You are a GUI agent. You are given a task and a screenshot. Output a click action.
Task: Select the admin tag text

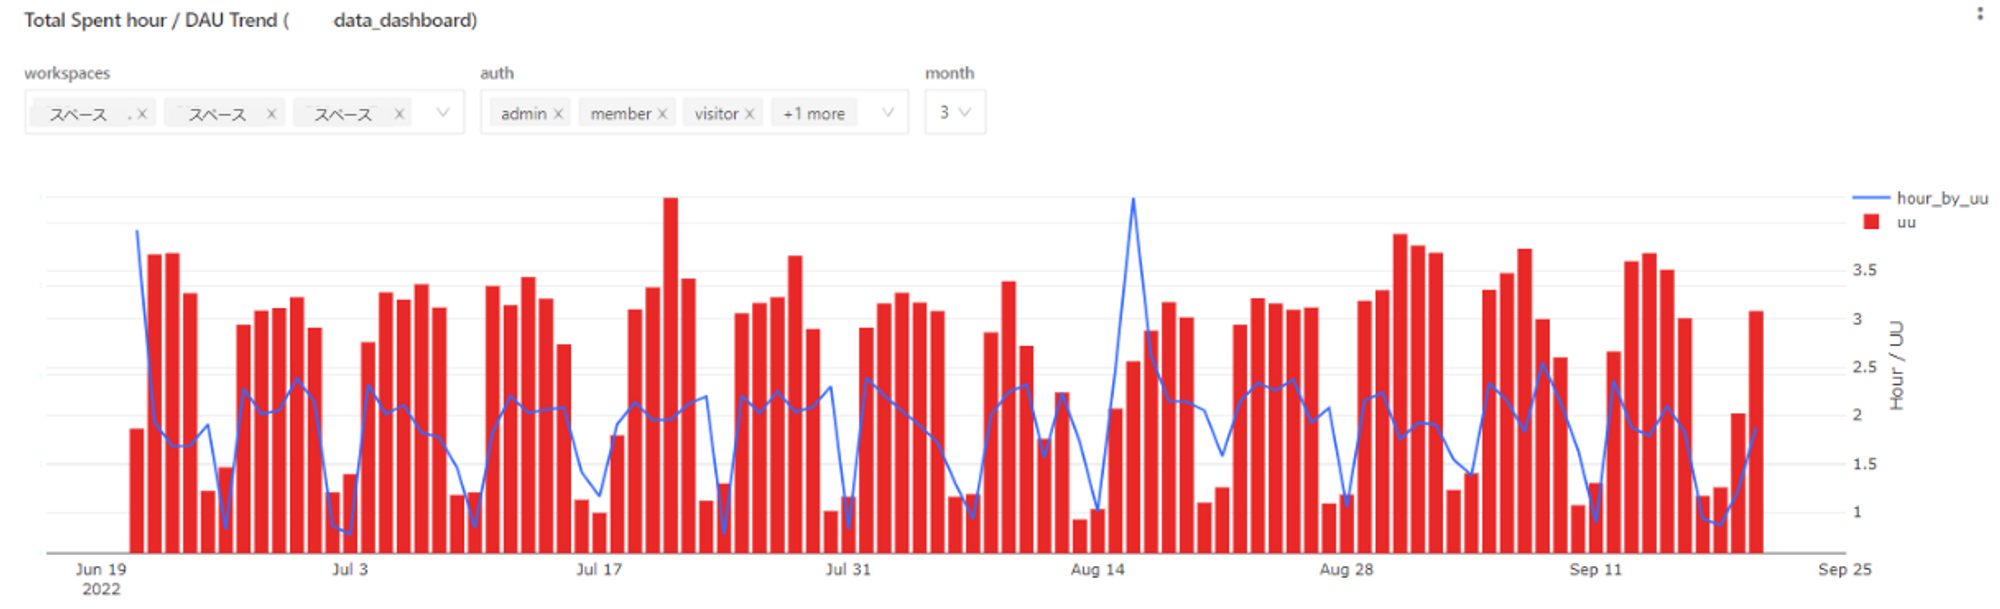click(523, 114)
